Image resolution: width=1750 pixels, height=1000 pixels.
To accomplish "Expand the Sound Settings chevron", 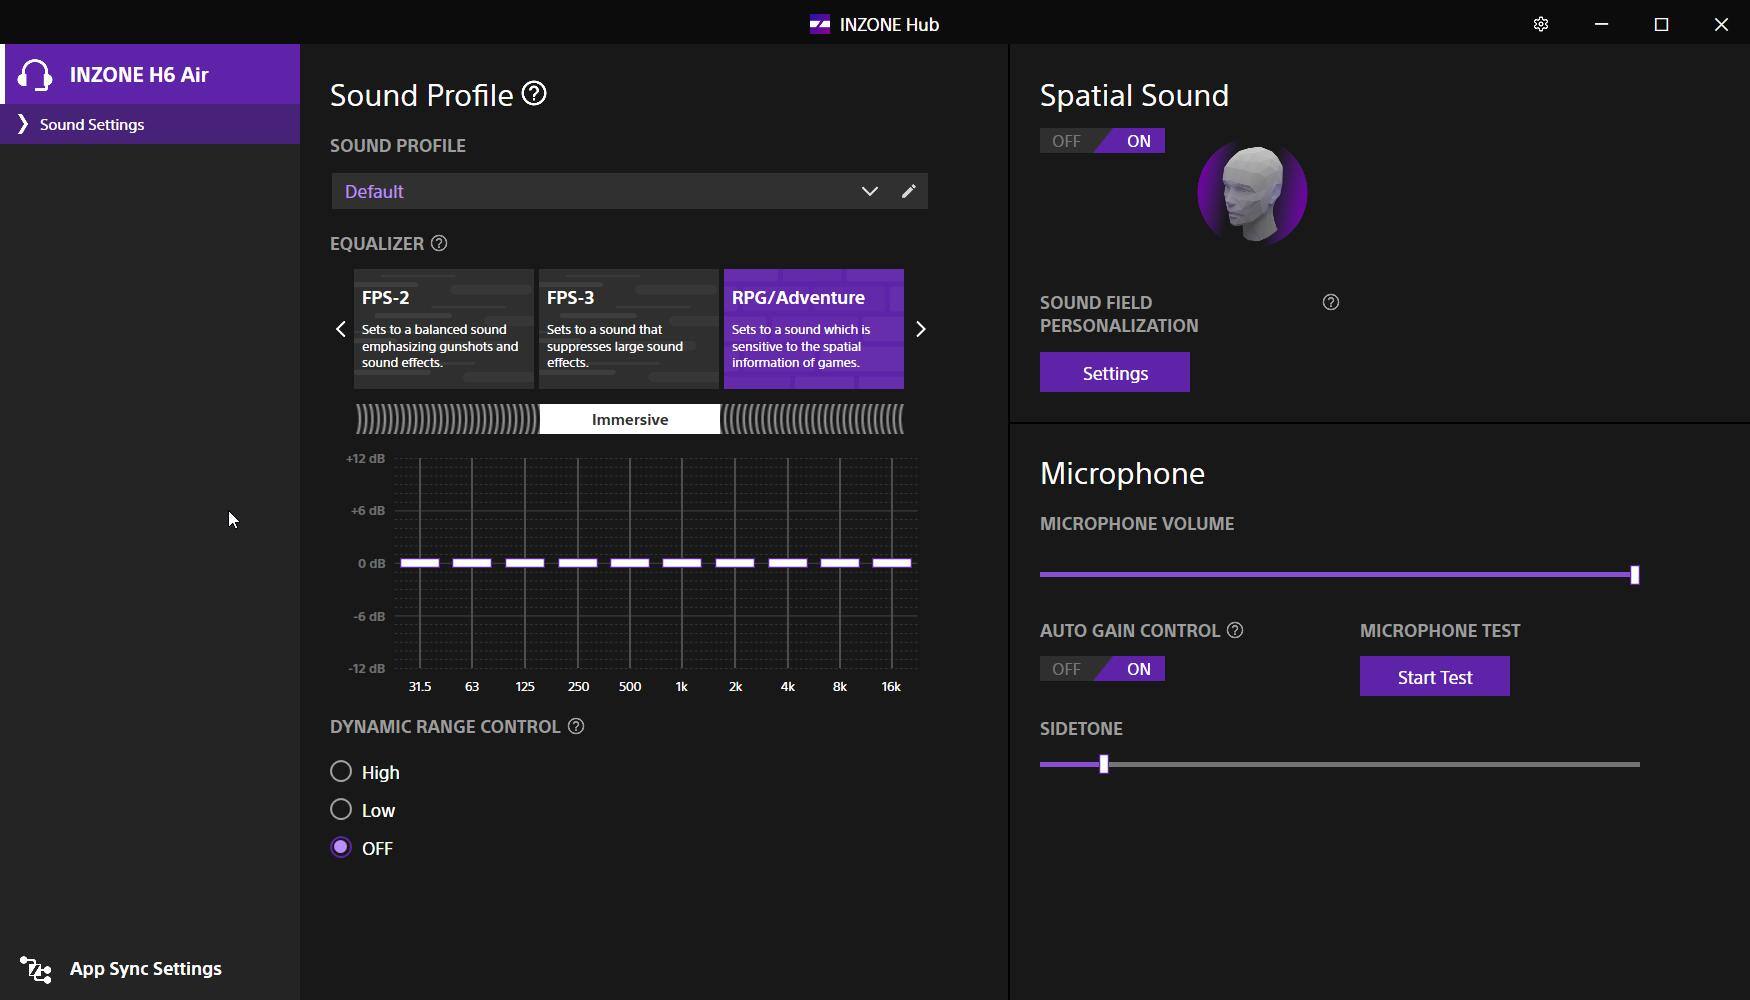I will [x=22, y=124].
